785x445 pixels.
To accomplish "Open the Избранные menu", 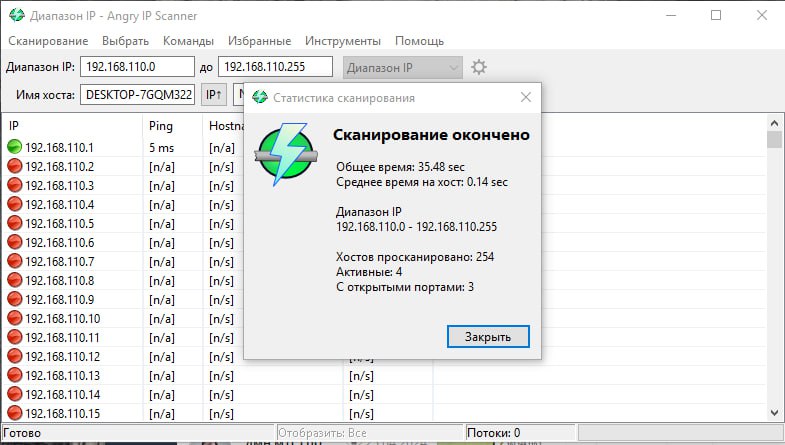I will (x=260, y=41).
